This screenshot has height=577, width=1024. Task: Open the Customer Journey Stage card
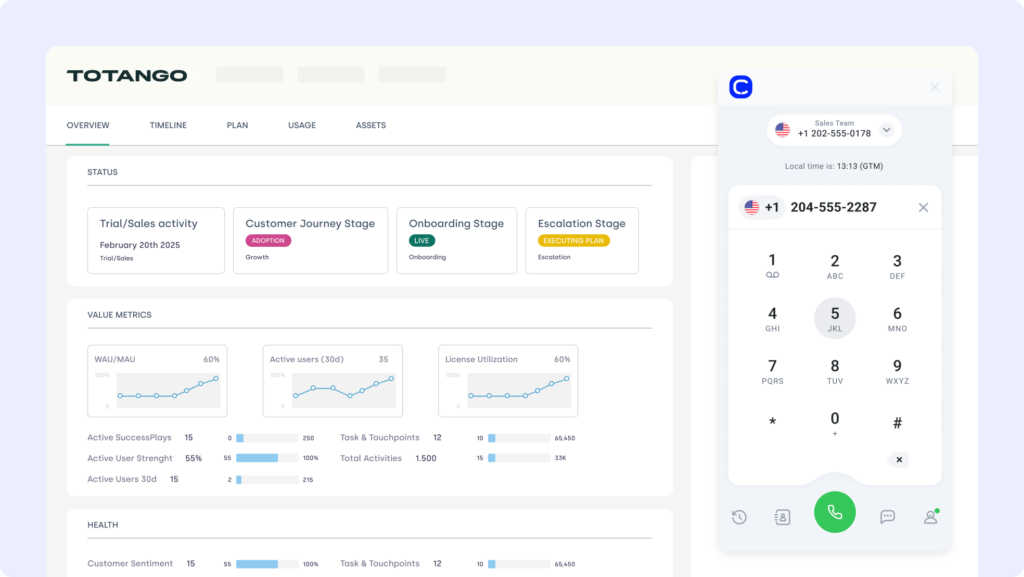click(310, 240)
